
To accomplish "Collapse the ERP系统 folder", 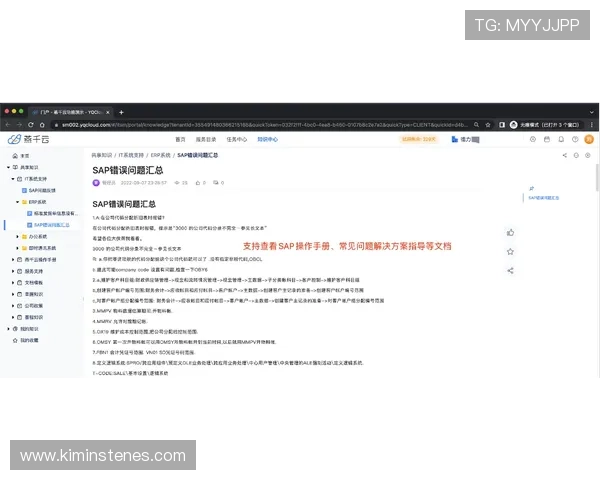I will click(x=18, y=202).
